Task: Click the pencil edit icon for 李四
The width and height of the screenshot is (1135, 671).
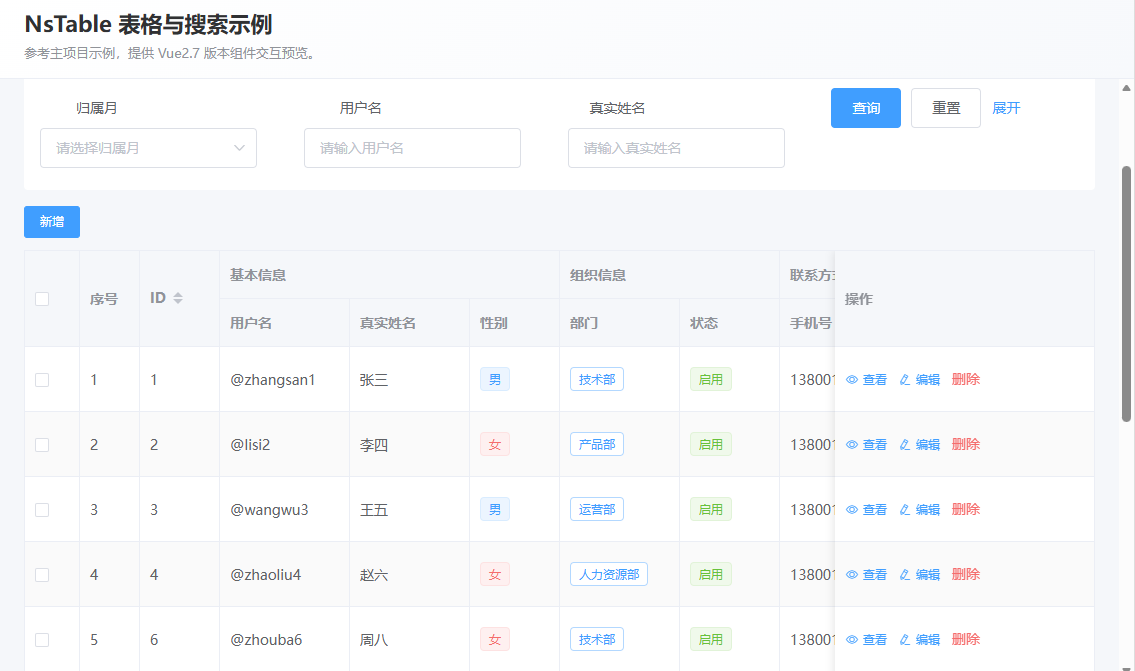Action: pos(905,445)
